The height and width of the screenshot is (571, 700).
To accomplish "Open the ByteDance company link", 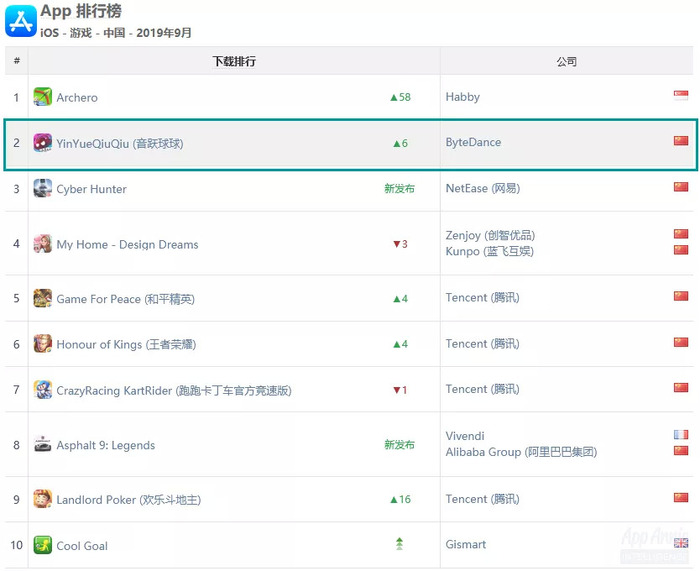I will pyautogui.click(x=473, y=142).
